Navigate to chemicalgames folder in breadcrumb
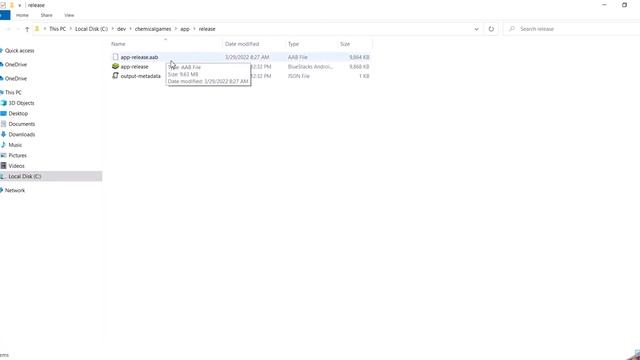 [153, 29]
